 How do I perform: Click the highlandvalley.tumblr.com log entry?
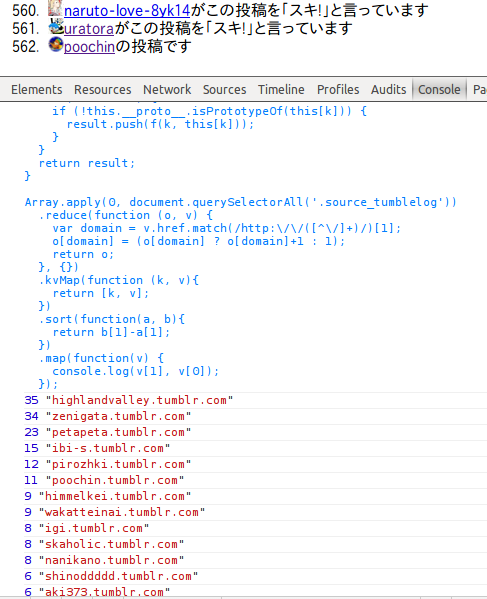tap(255, 400)
